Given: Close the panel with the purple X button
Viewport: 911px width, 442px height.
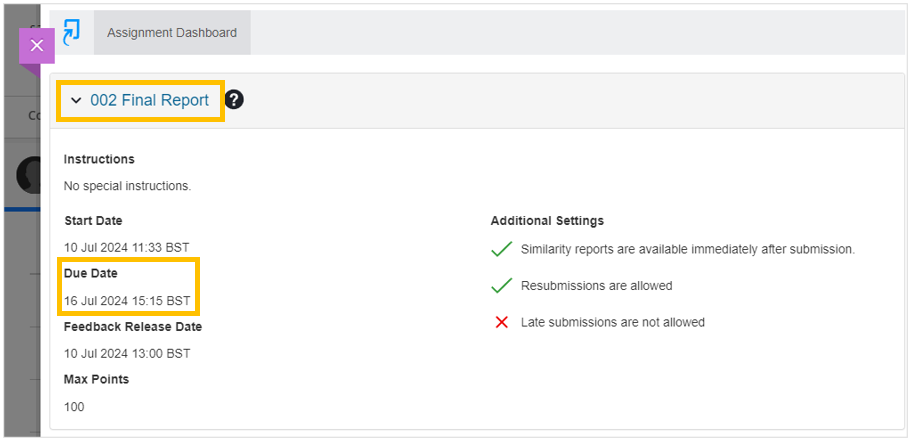Looking at the screenshot, I should (37, 45).
